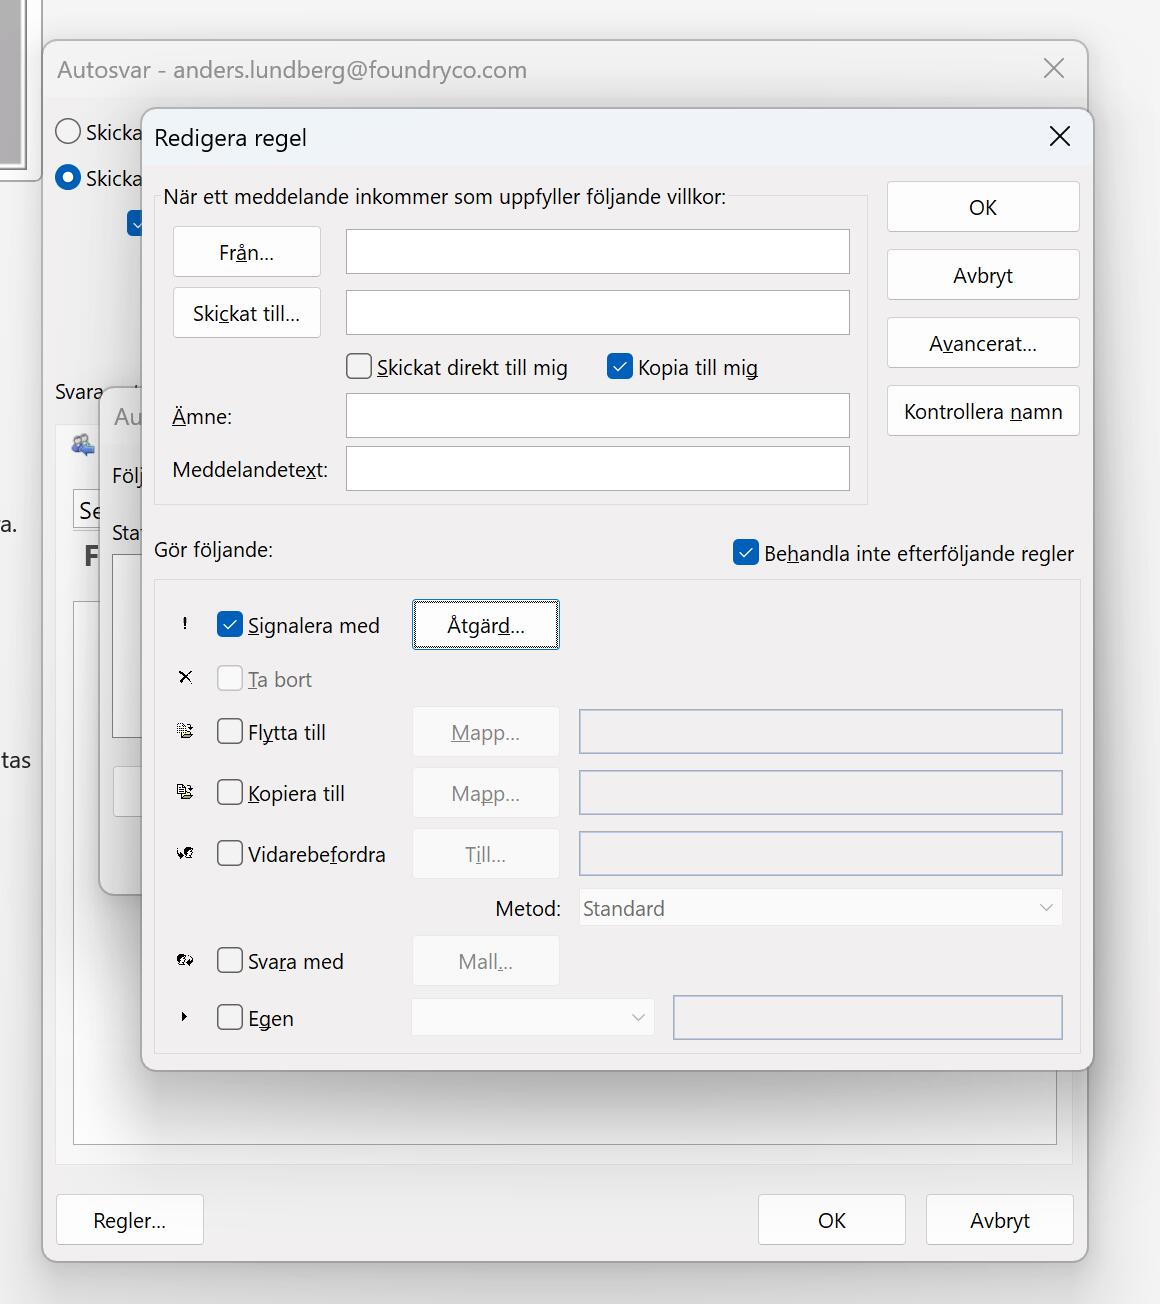Viewport: 1160px width, 1304px height.
Task: Enable the Skickat direkt till mig checkbox
Action: (358, 366)
